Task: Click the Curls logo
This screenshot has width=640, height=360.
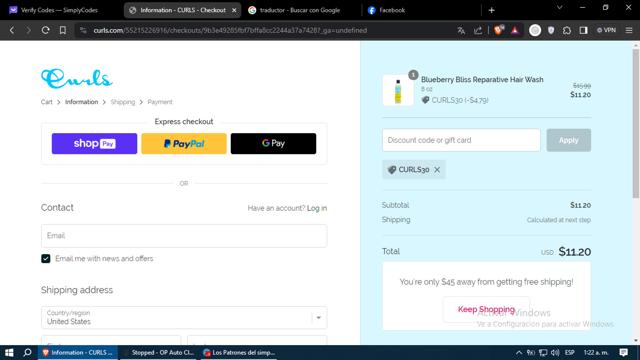Action: pos(76,78)
